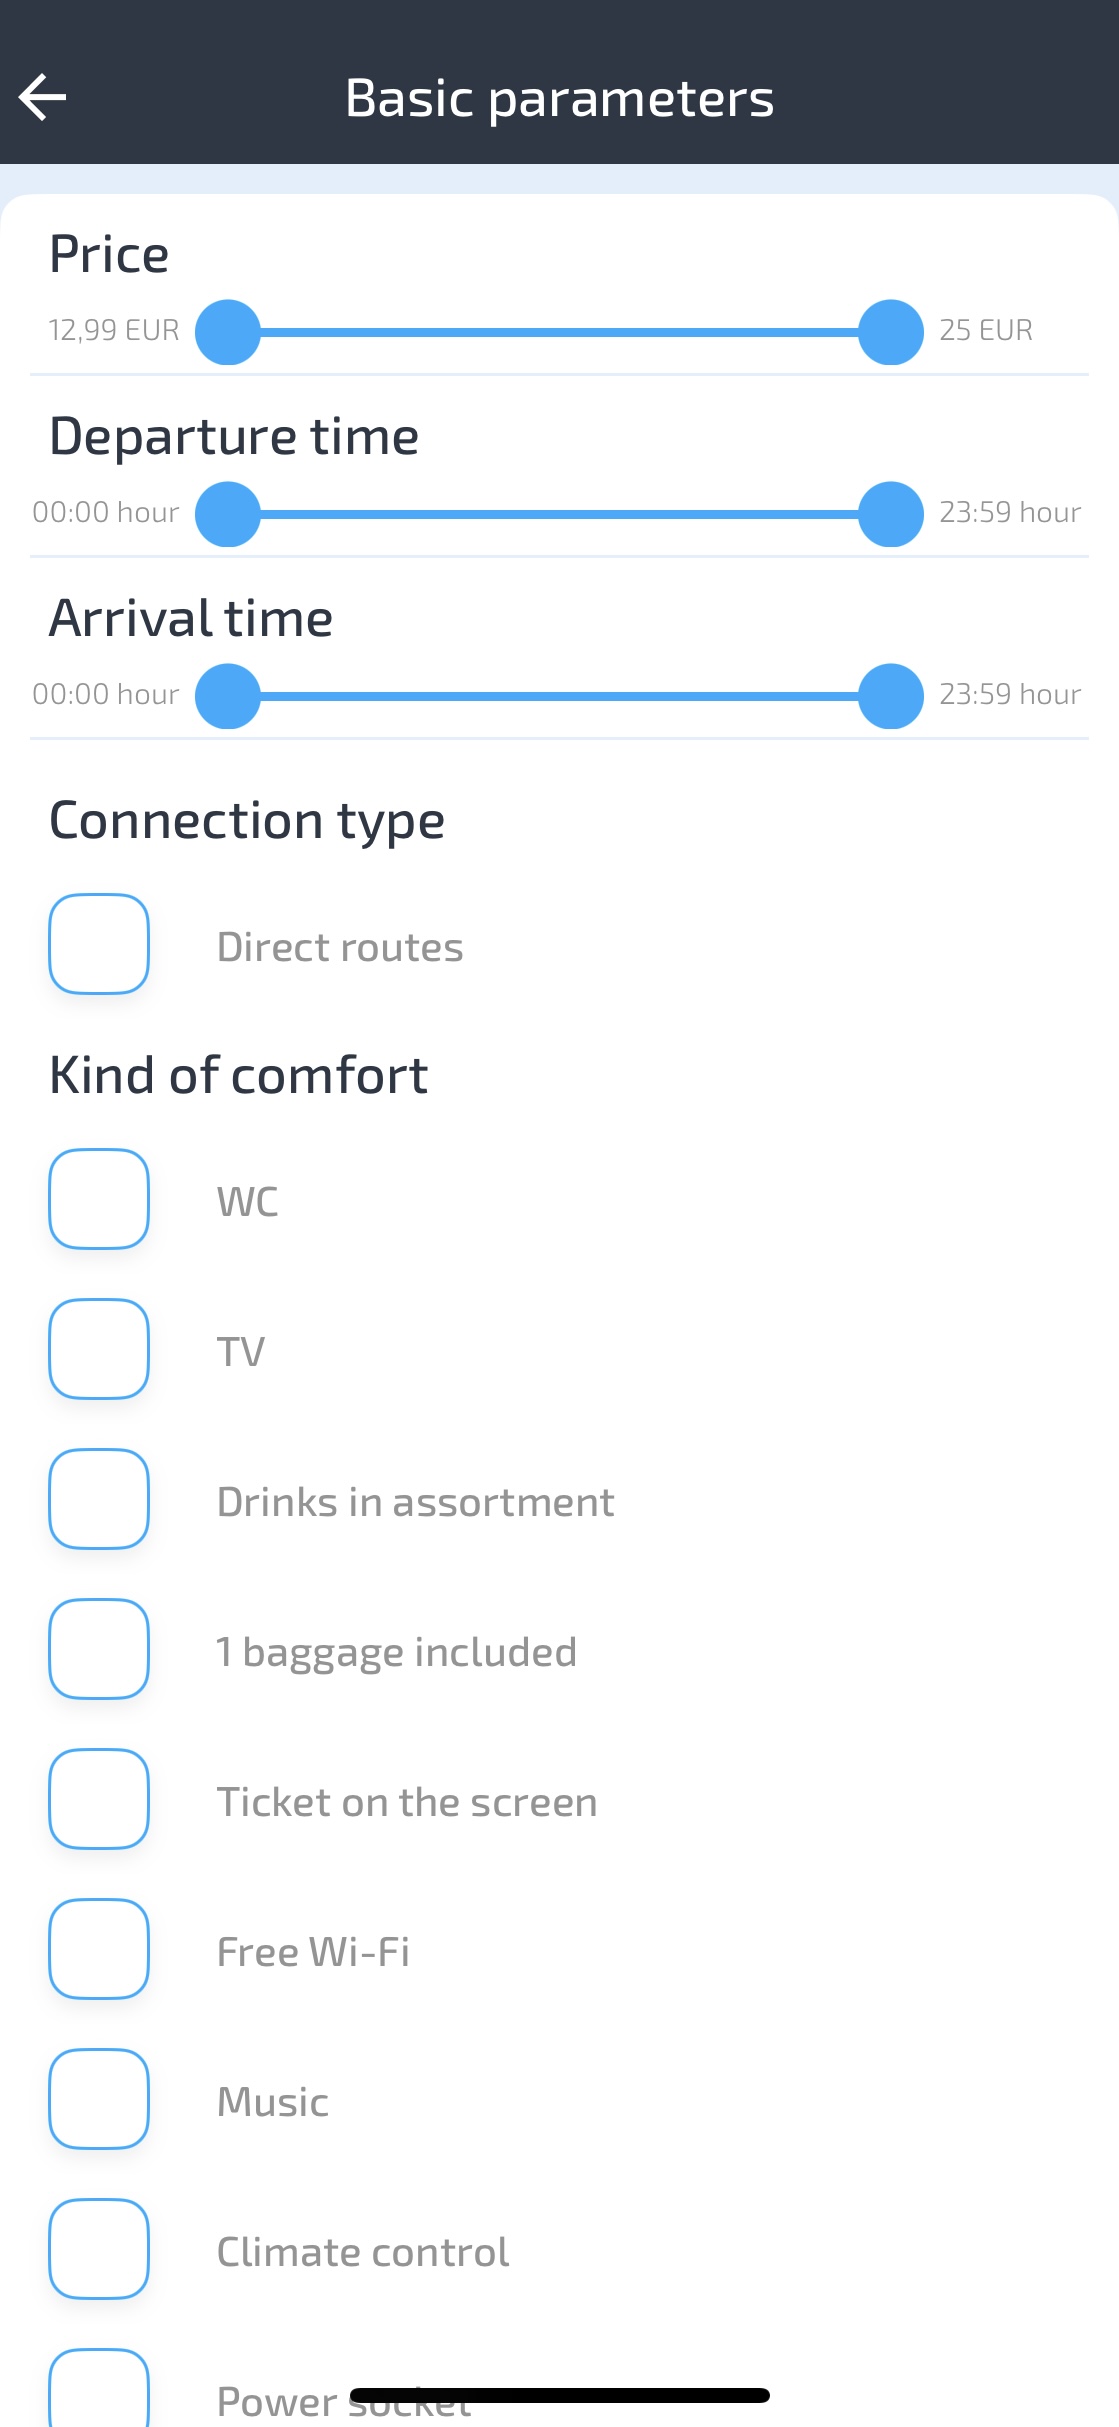Turn on the Music checkbox
Image resolution: width=1119 pixels, height=2427 pixels.
click(99, 2099)
